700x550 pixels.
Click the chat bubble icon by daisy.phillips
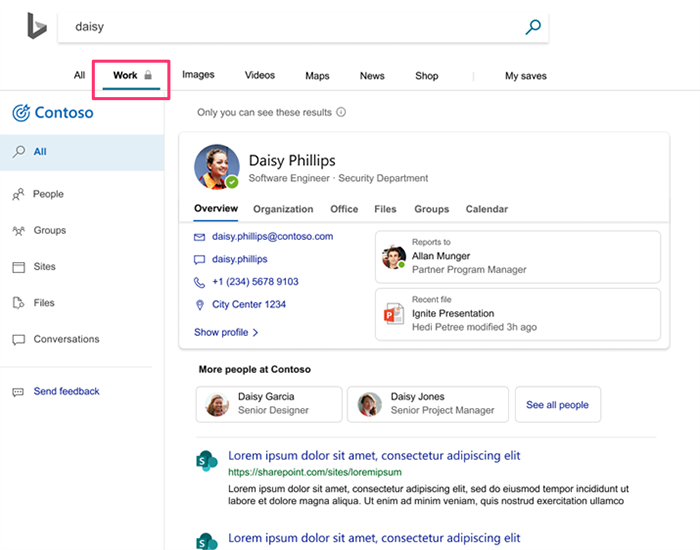[199, 259]
